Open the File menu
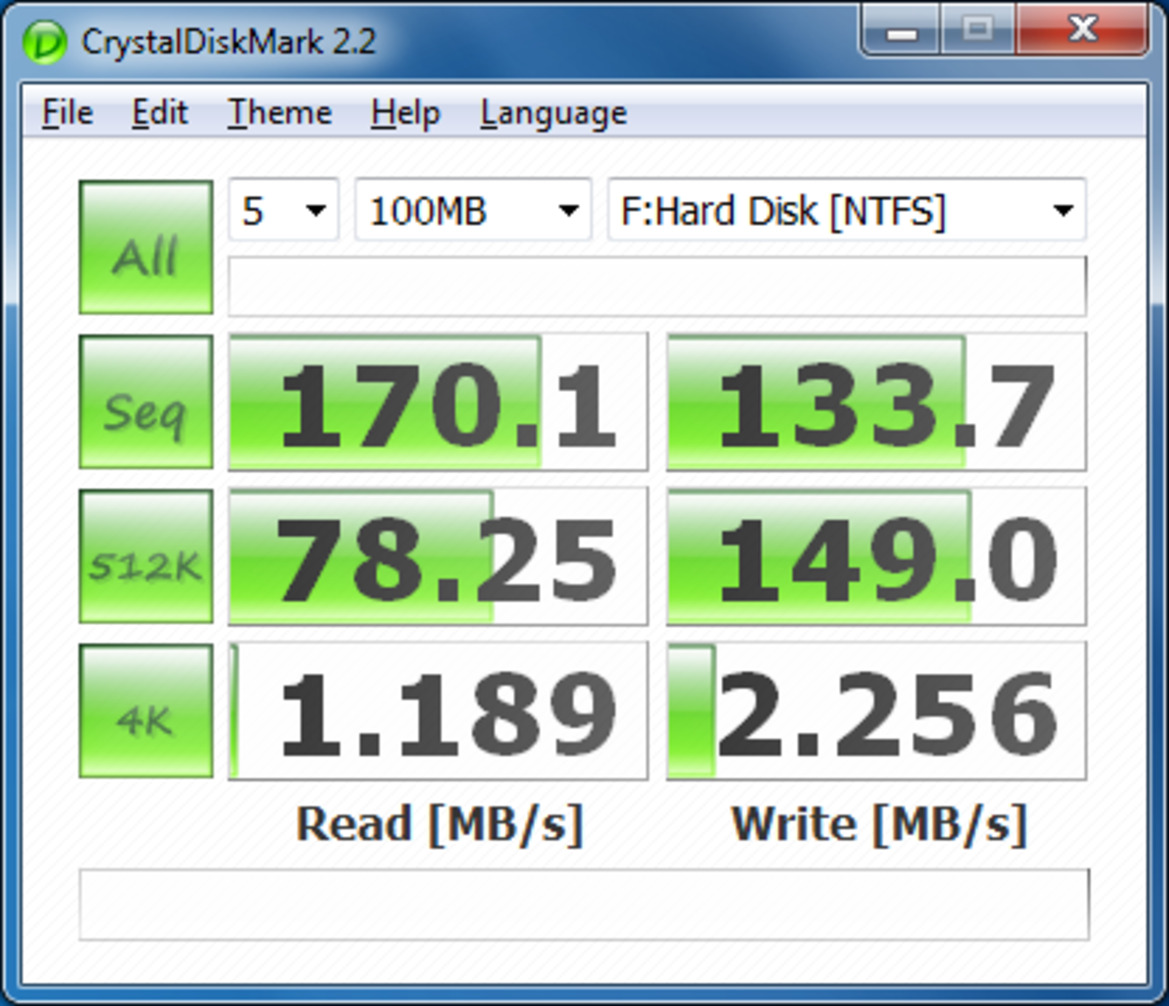The height and width of the screenshot is (1006, 1169). tap(67, 113)
